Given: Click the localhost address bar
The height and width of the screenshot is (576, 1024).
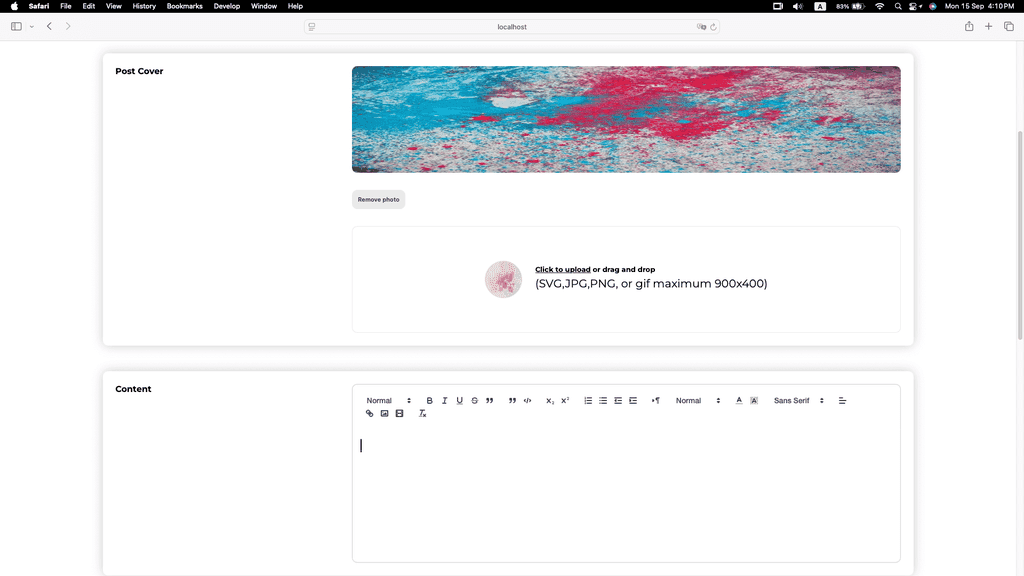Looking at the screenshot, I should click(x=511, y=27).
